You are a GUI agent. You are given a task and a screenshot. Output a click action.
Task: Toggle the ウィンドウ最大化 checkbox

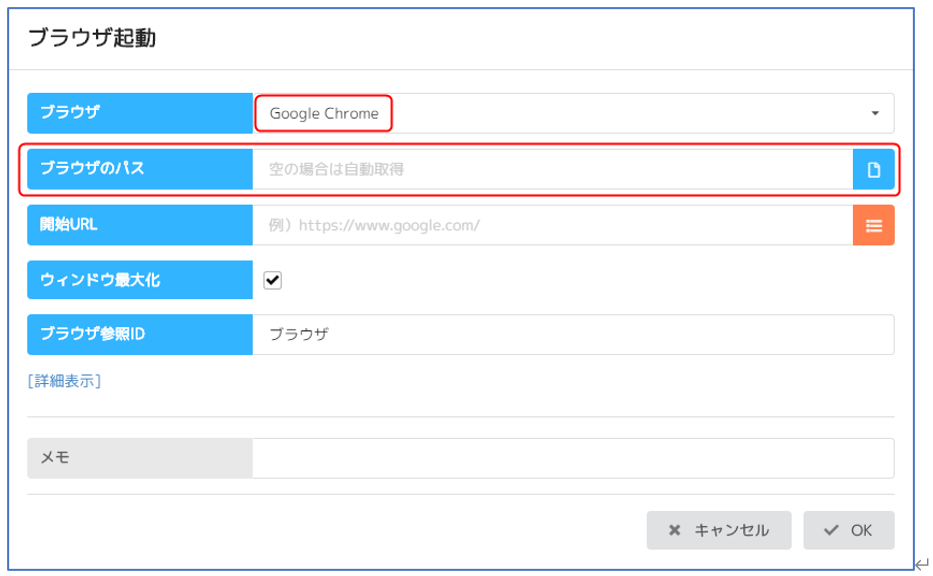273,280
